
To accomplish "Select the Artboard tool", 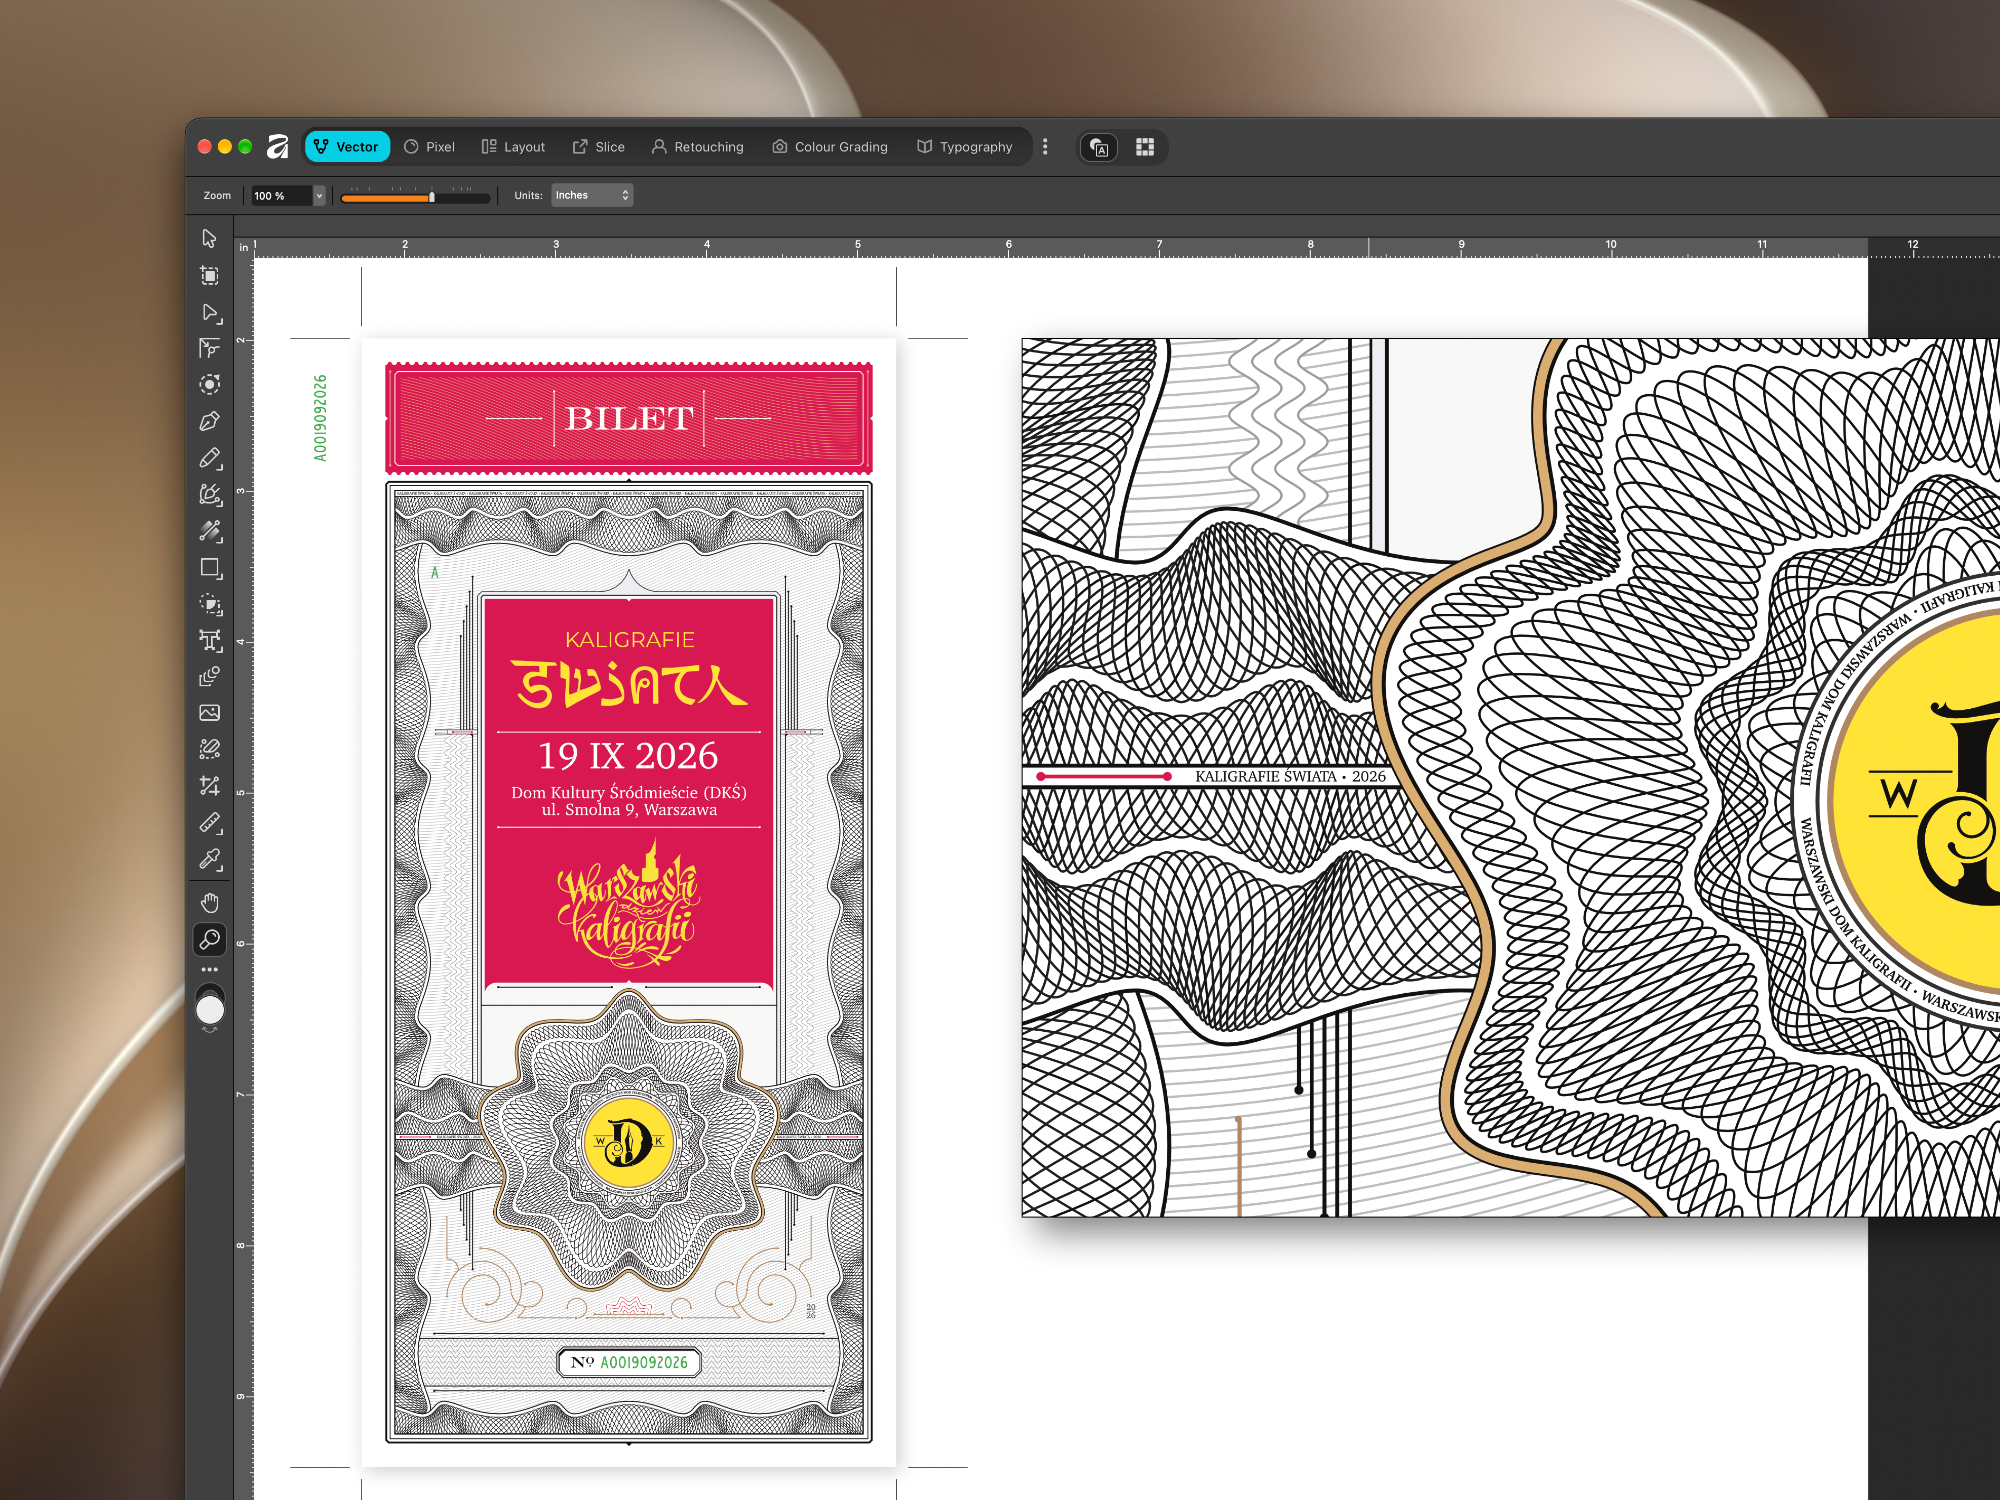I will pos(209,275).
